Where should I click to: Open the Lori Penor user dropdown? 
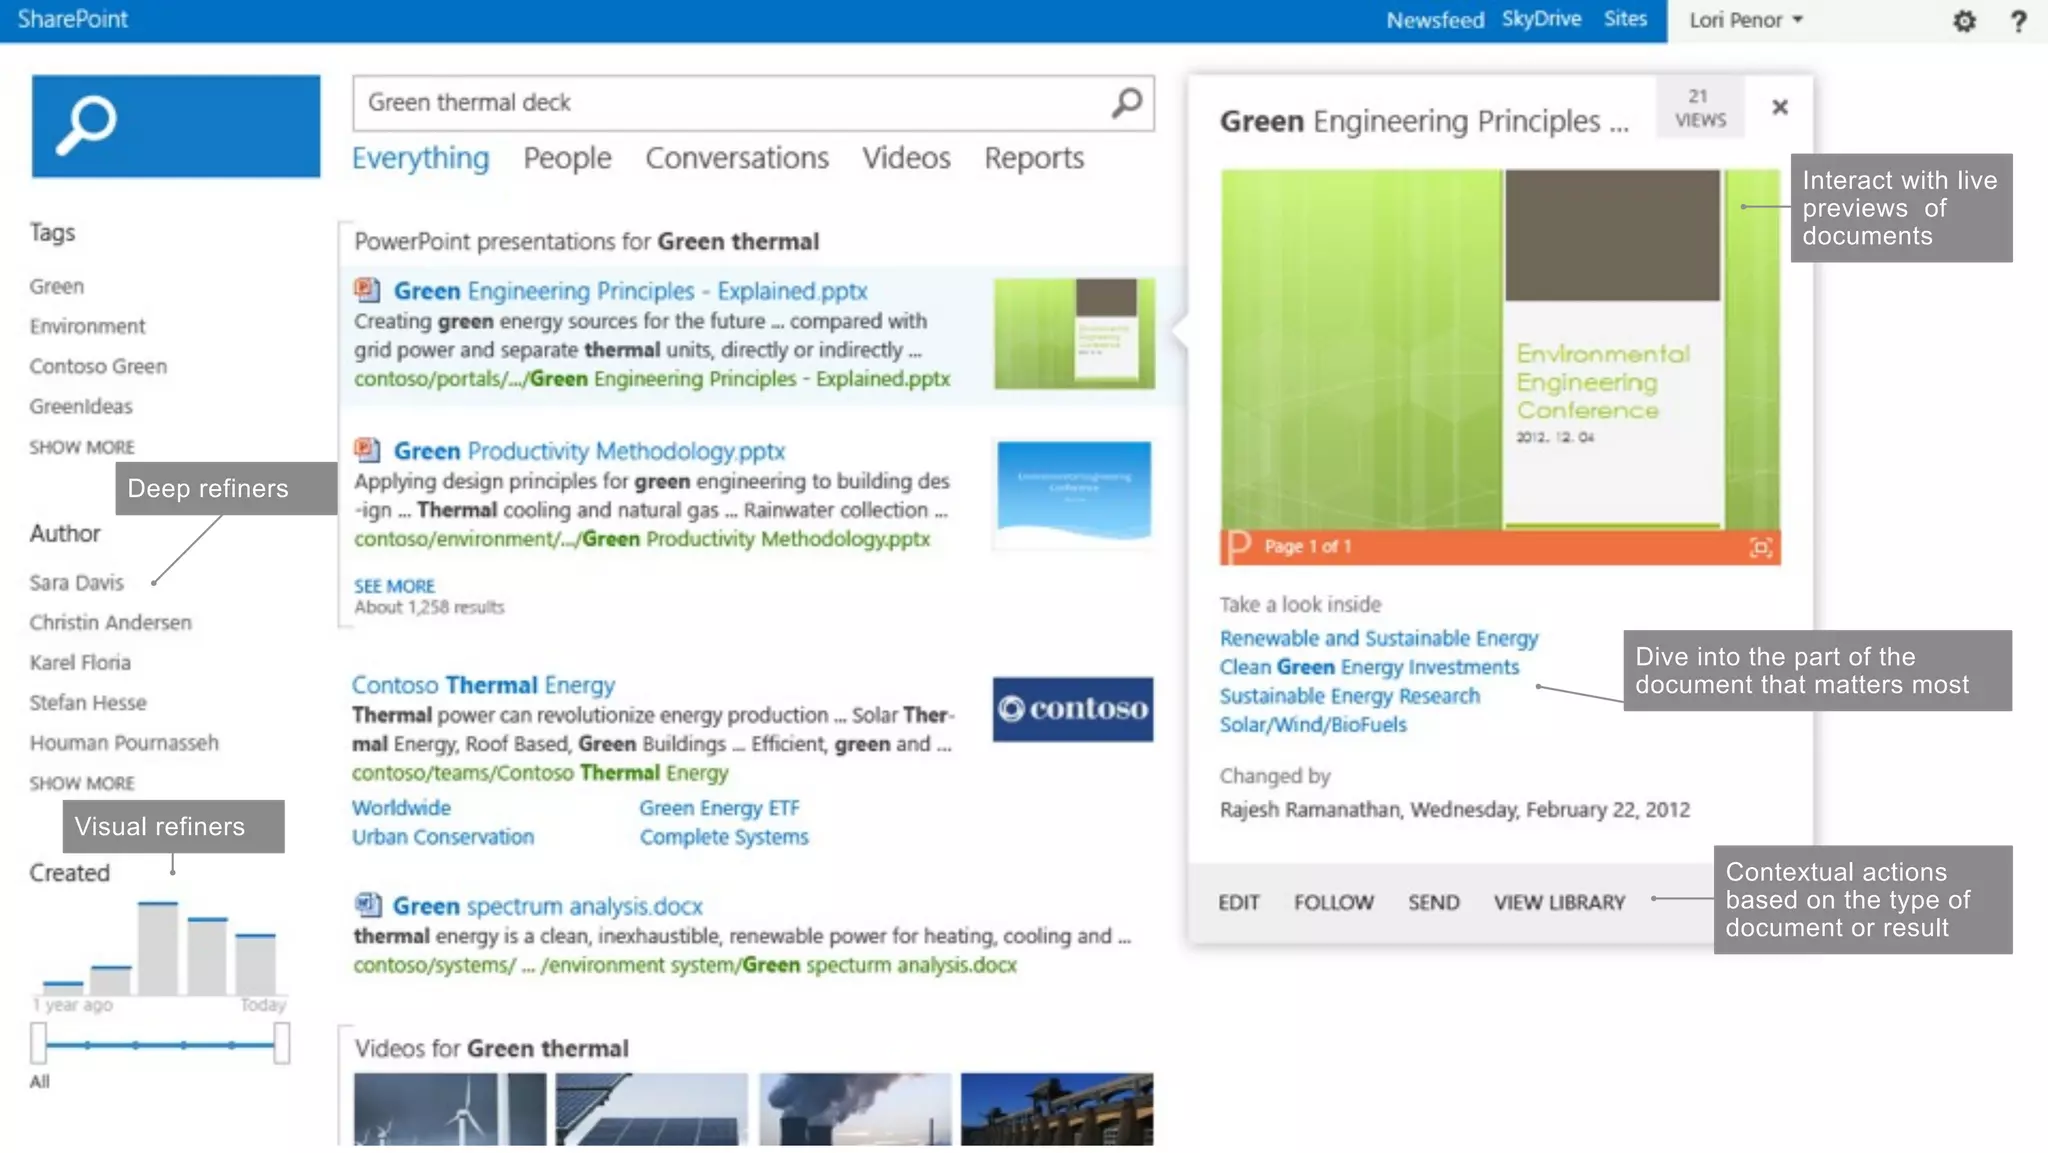click(1746, 20)
